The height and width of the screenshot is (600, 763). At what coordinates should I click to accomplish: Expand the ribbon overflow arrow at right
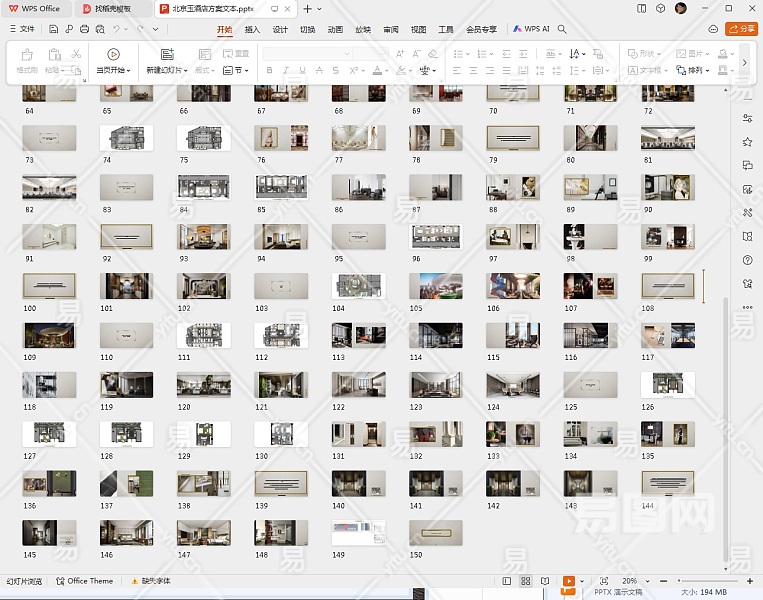pyautogui.click(x=744, y=62)
